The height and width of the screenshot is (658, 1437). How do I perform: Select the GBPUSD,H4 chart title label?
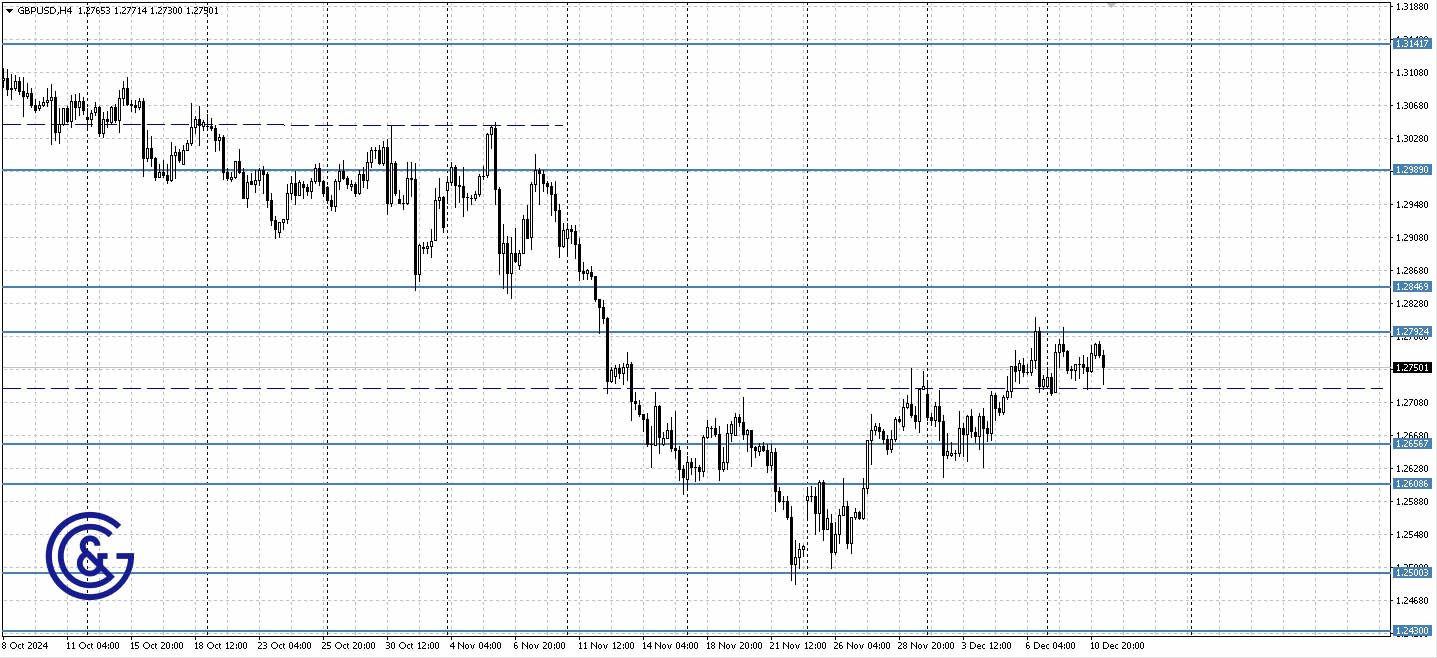click(45, 10)
